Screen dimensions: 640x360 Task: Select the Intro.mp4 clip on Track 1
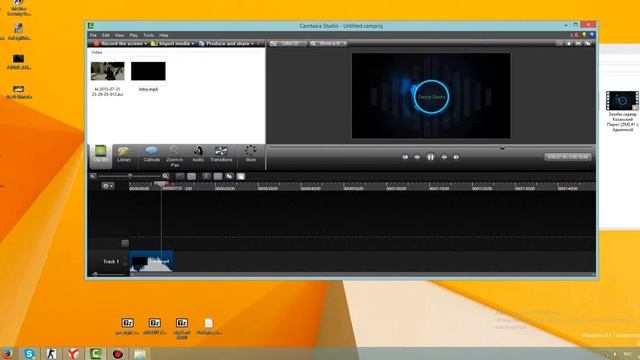pyautogui.click(x=151, y=261)
